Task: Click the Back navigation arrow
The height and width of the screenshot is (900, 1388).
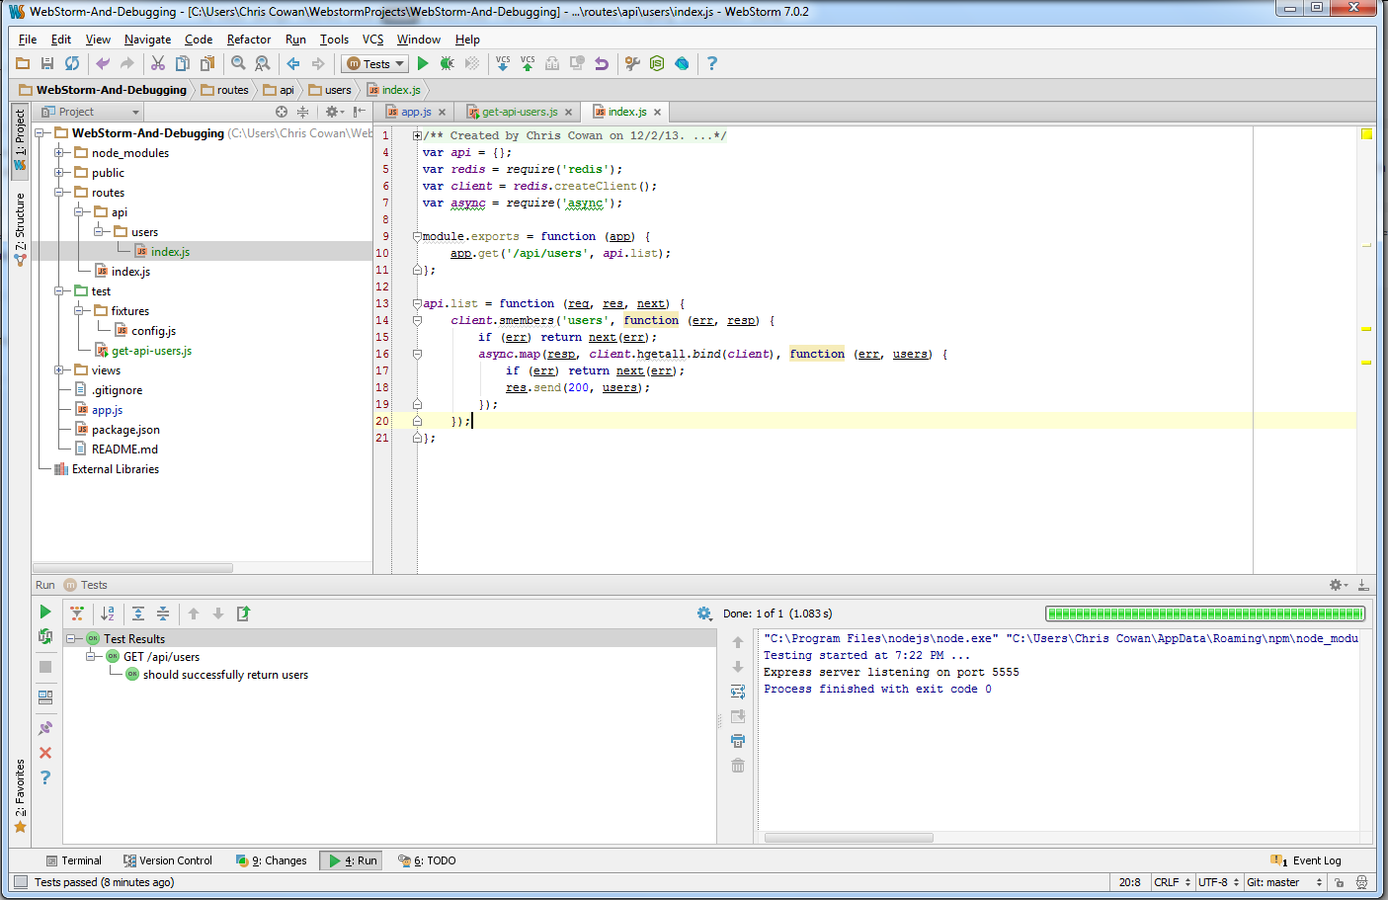Action: [x=293, y=63]
